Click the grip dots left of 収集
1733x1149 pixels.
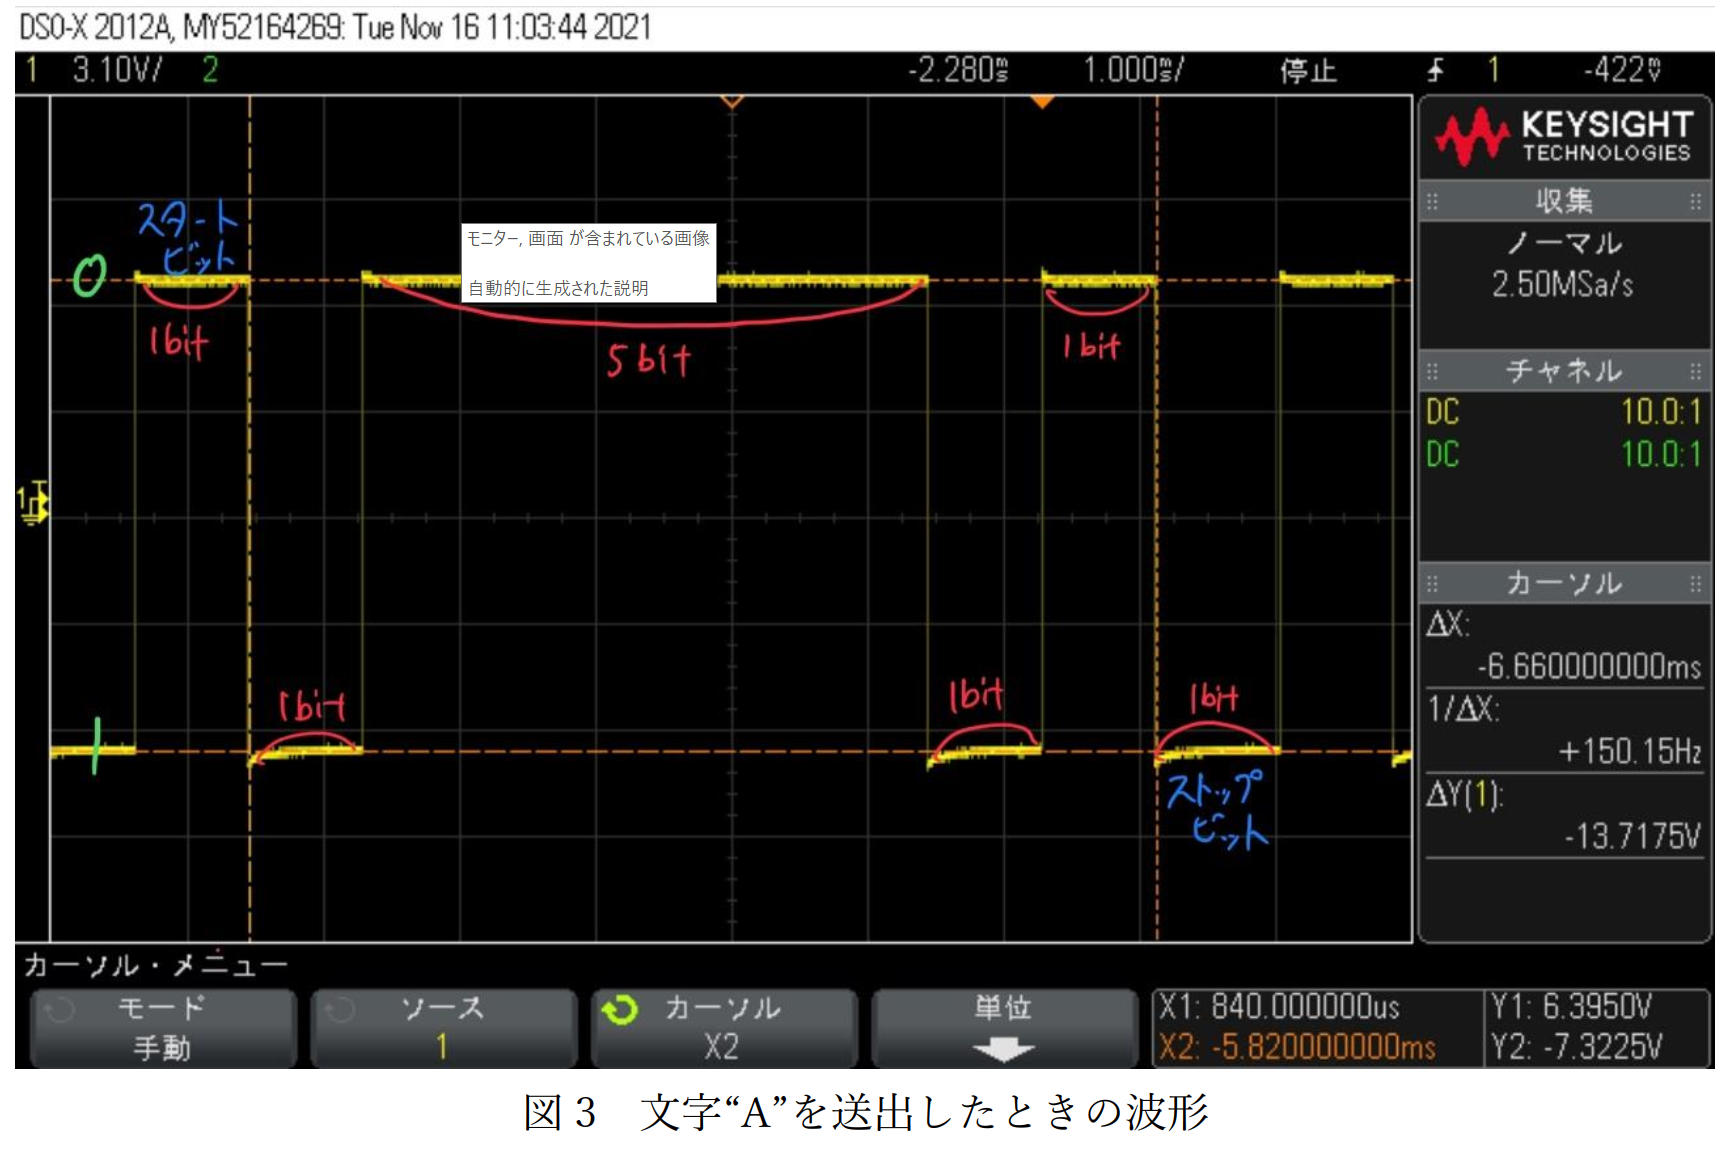pyautogui.click(x=1432, y=202)
